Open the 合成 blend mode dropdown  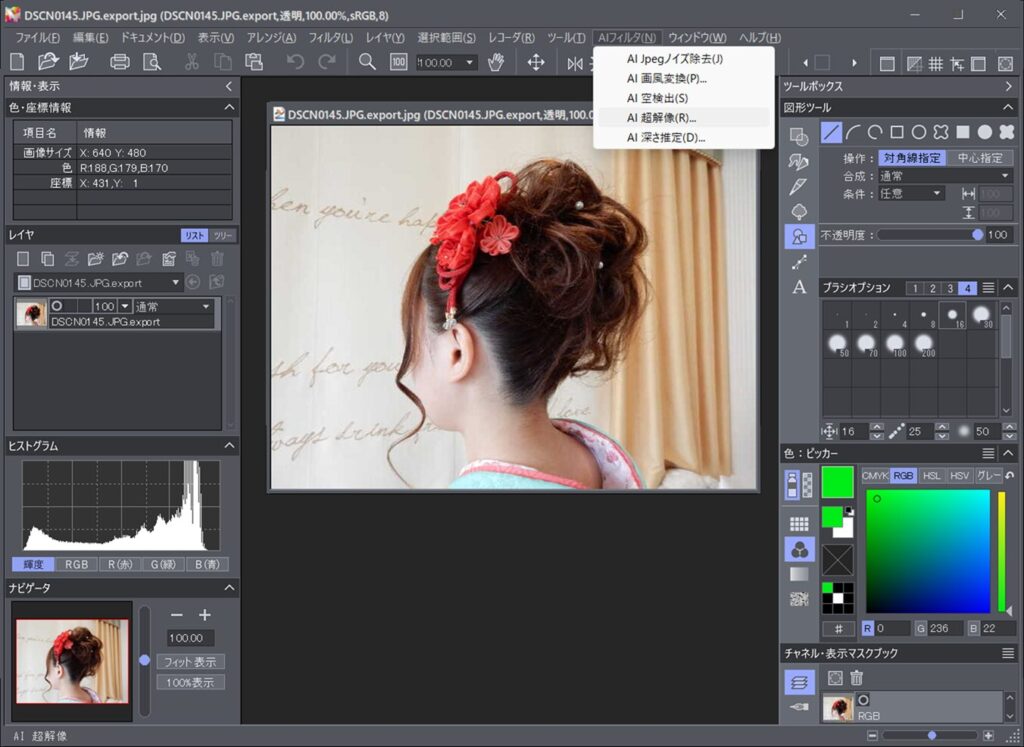944,176
